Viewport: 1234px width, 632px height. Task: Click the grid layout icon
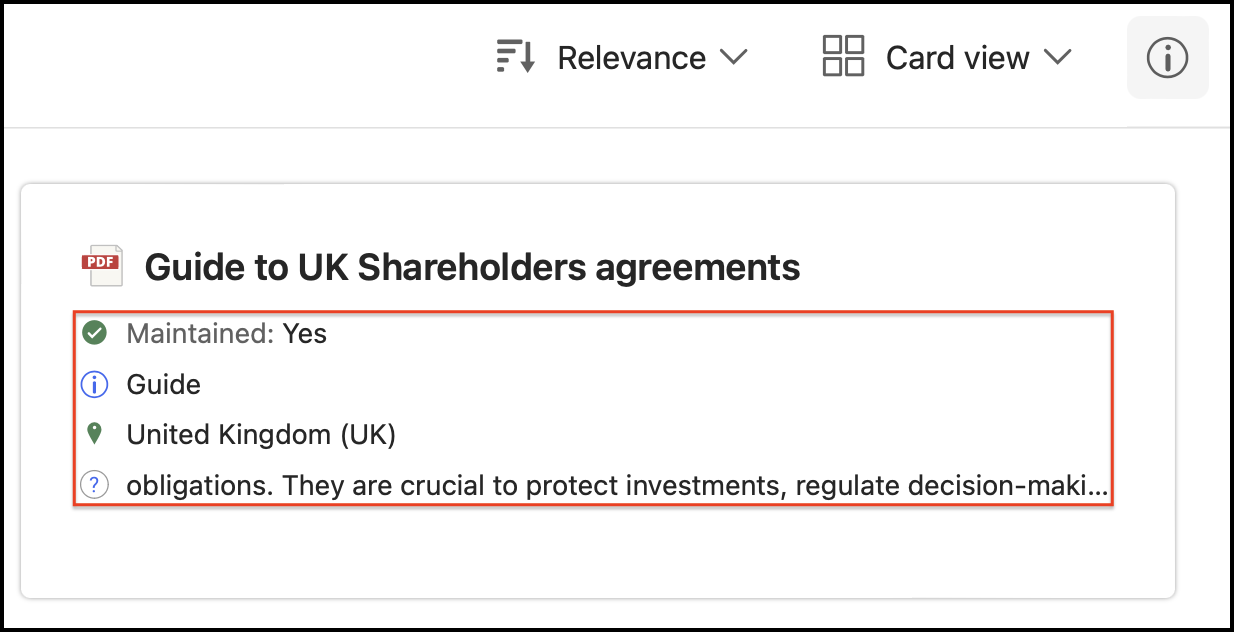click(x=843, y=57)
